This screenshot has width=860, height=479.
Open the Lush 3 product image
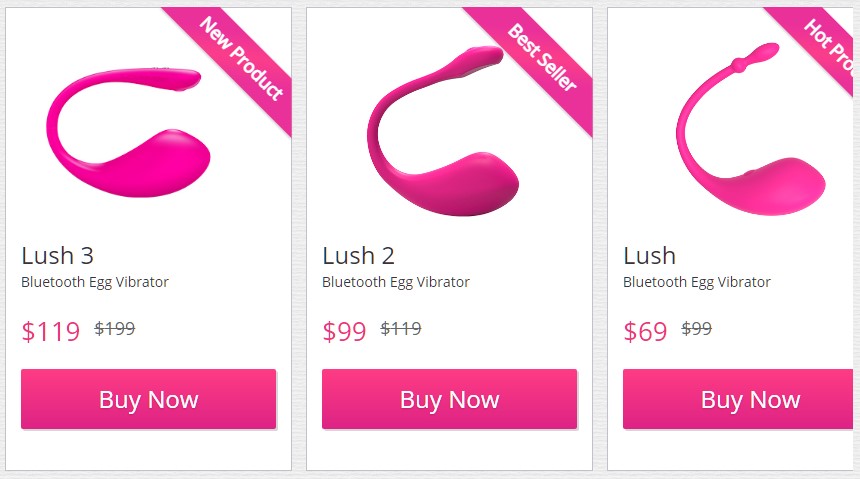[x=128, y=132]
